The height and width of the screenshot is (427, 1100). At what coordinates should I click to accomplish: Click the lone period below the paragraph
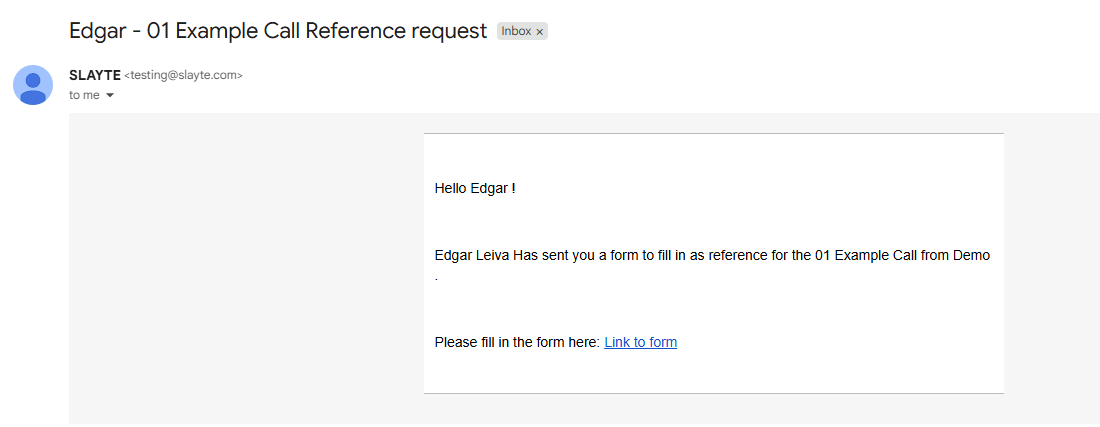(436, 280)
